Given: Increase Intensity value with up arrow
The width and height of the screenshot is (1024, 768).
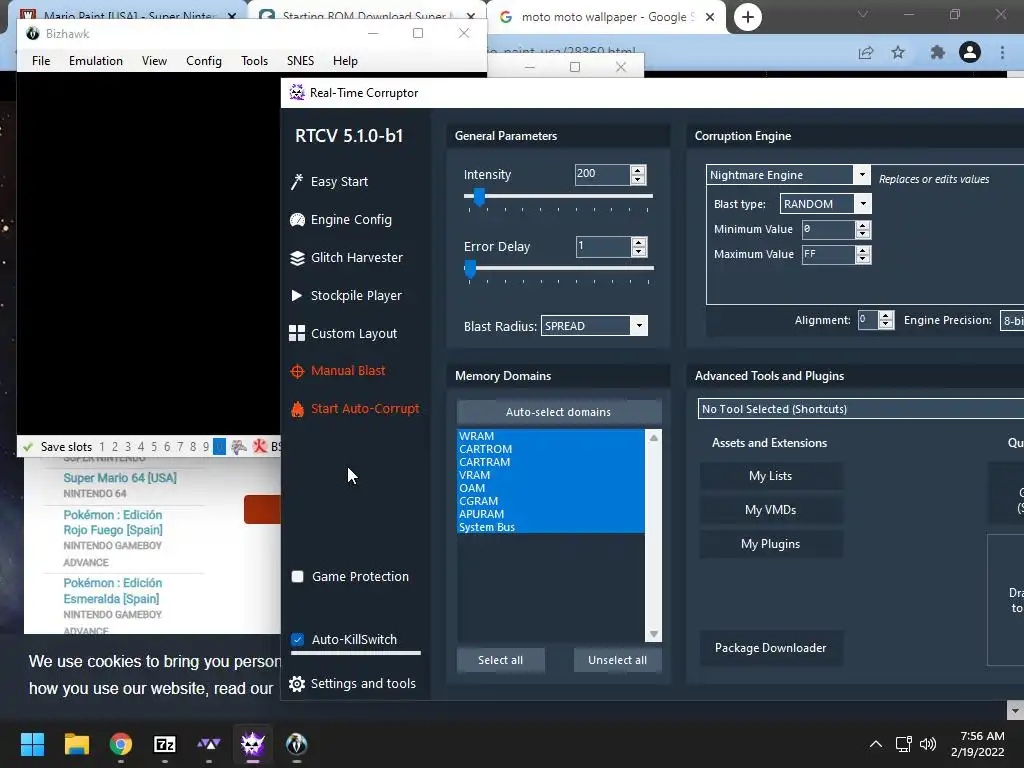Looking at the screenshot, I should [638, 170].
